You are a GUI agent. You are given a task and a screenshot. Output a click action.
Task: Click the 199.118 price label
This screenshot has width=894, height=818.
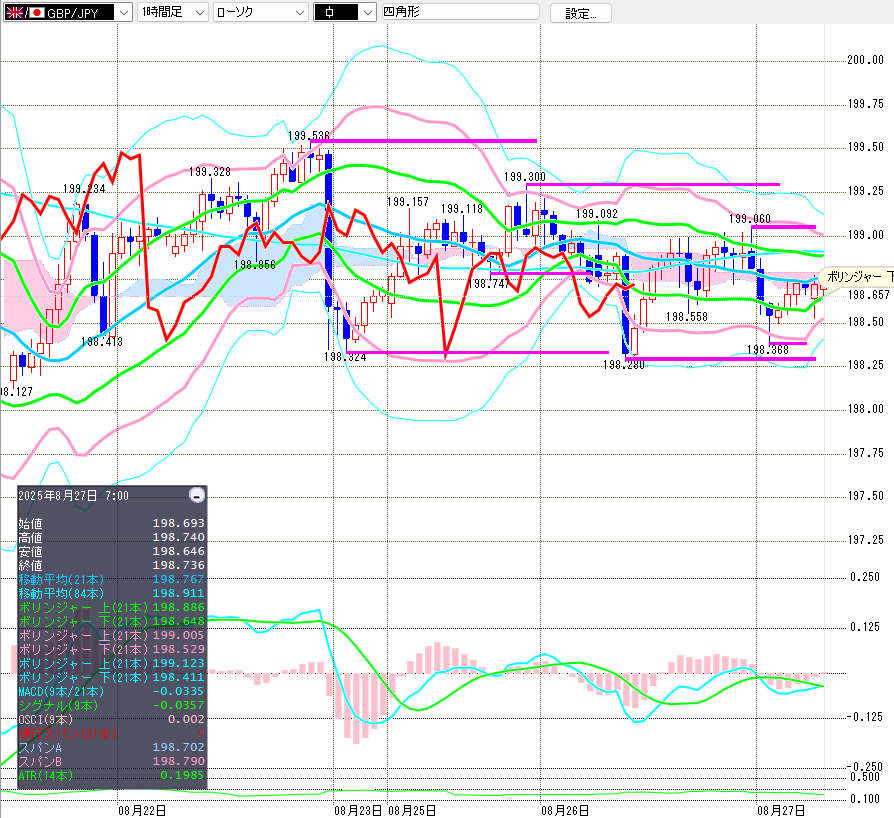[x=462, y=209]
